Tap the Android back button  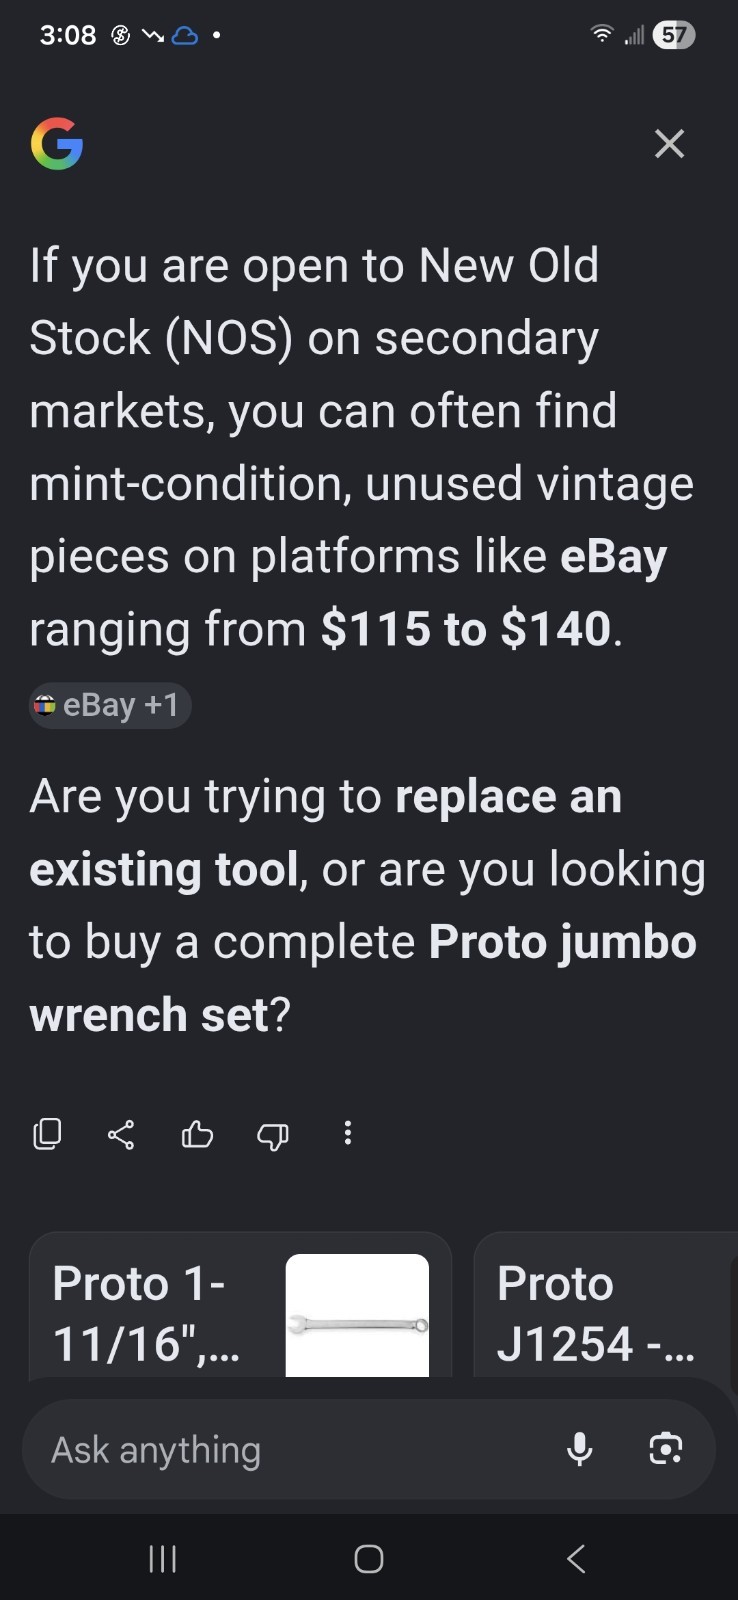tap(576, 1558)
